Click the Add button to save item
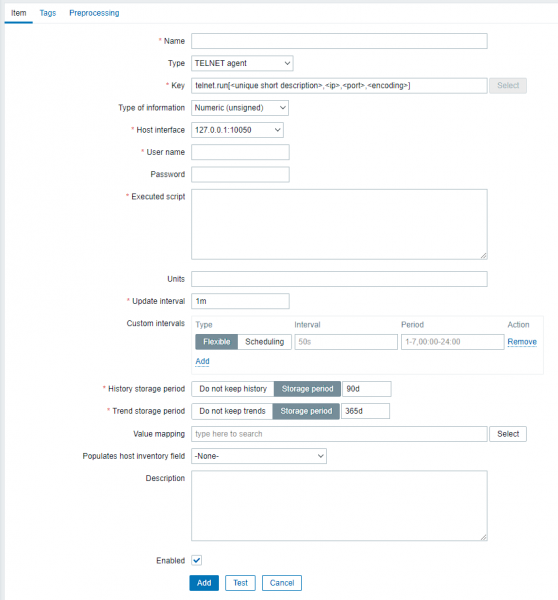Image resolution: width=558 pixels, height=600 pixels. point(204,583)
